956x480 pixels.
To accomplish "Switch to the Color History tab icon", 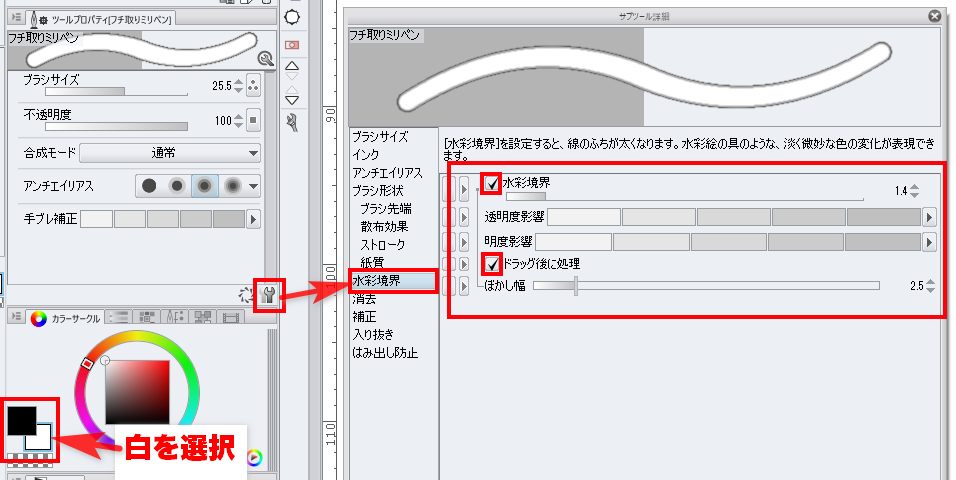I will (x=230, y=317).
